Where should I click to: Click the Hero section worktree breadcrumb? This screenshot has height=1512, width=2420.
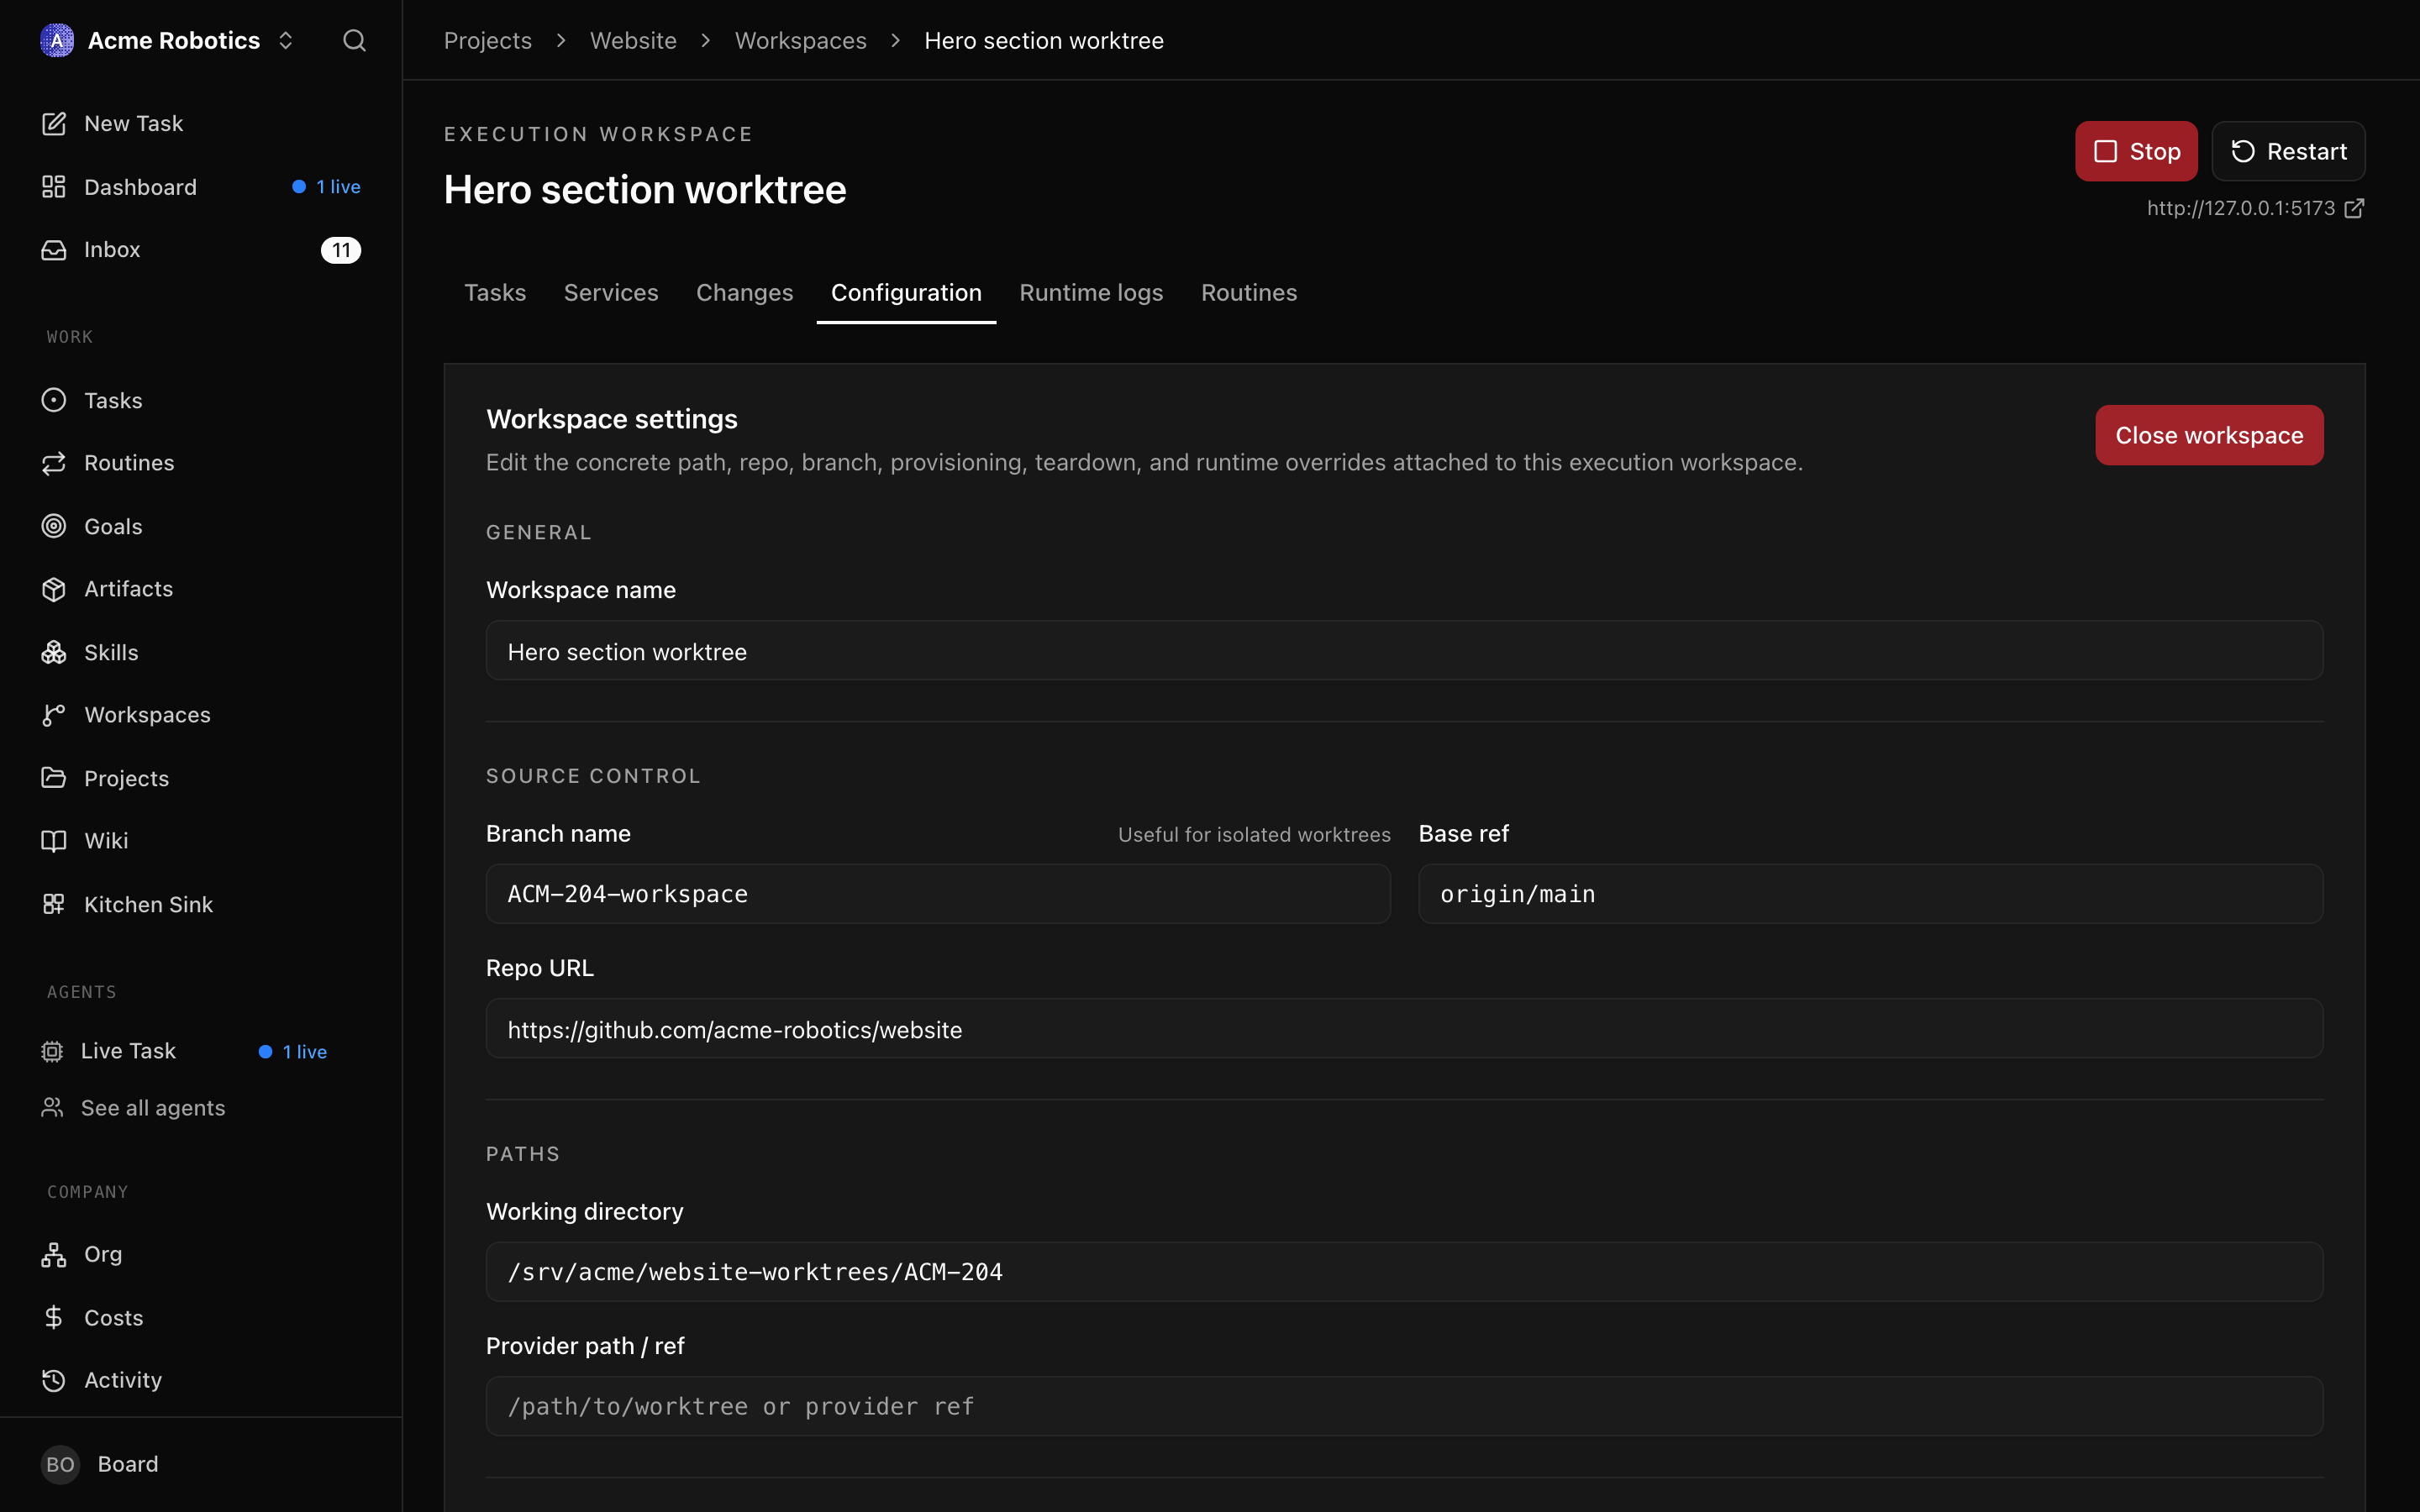(x=1044, y=40)
